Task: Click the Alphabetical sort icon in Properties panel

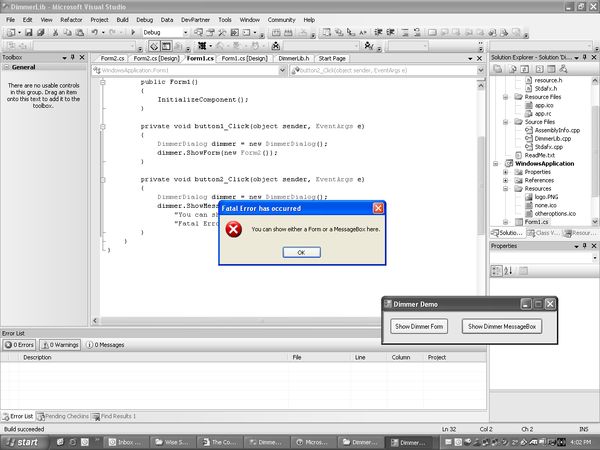Action: [508, 271]
